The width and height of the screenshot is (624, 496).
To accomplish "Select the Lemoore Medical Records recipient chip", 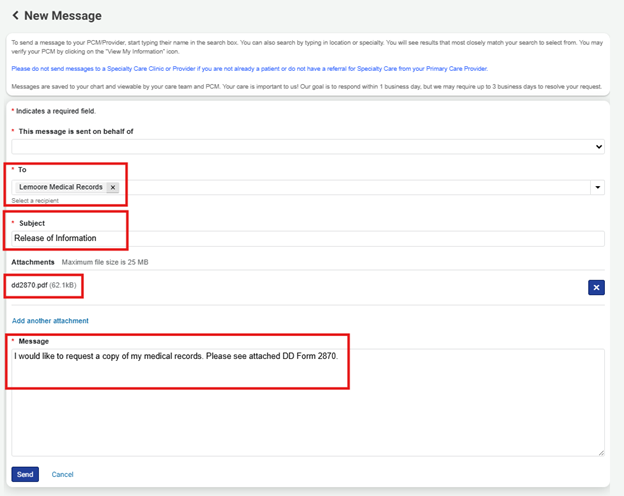I will [61, 187].
